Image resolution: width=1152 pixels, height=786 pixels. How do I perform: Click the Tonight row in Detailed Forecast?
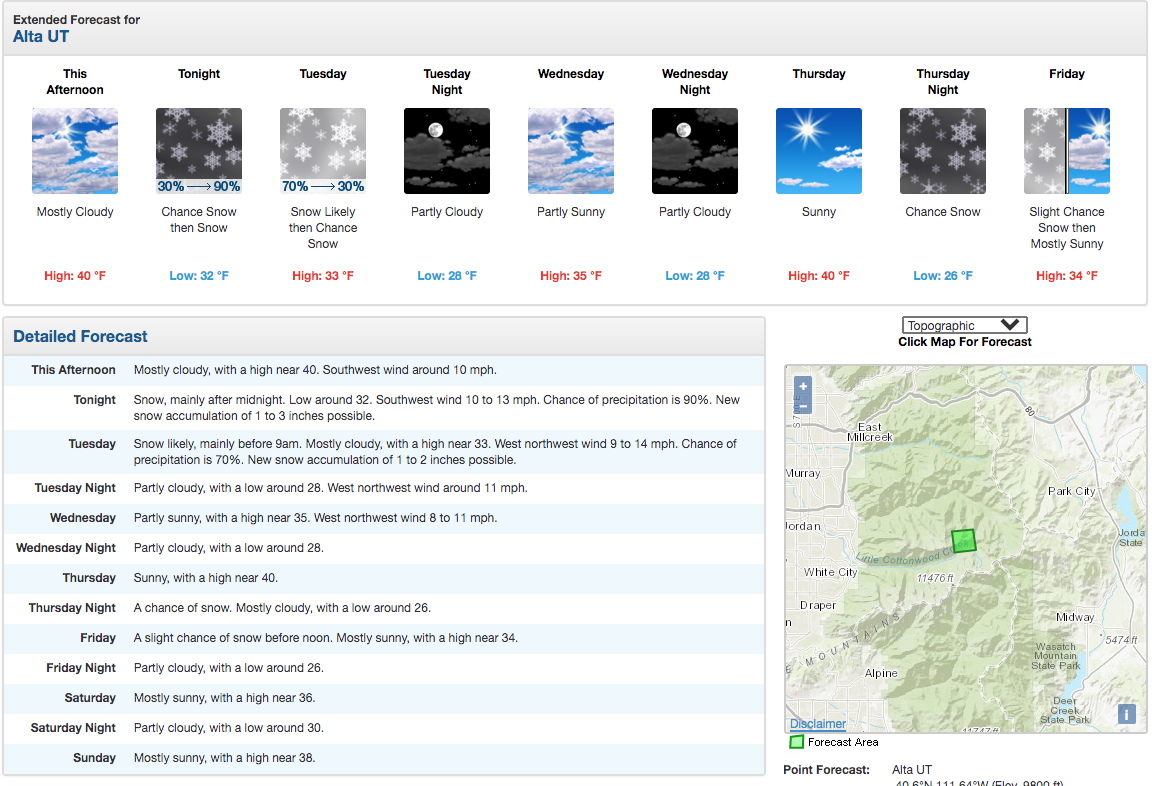[x=384, y=408]
